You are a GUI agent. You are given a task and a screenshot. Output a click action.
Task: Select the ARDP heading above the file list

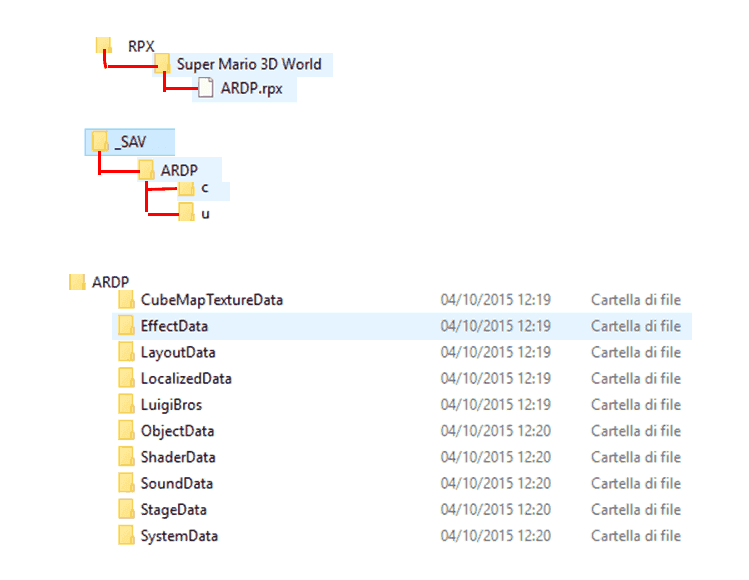click(x=110, y=282)
